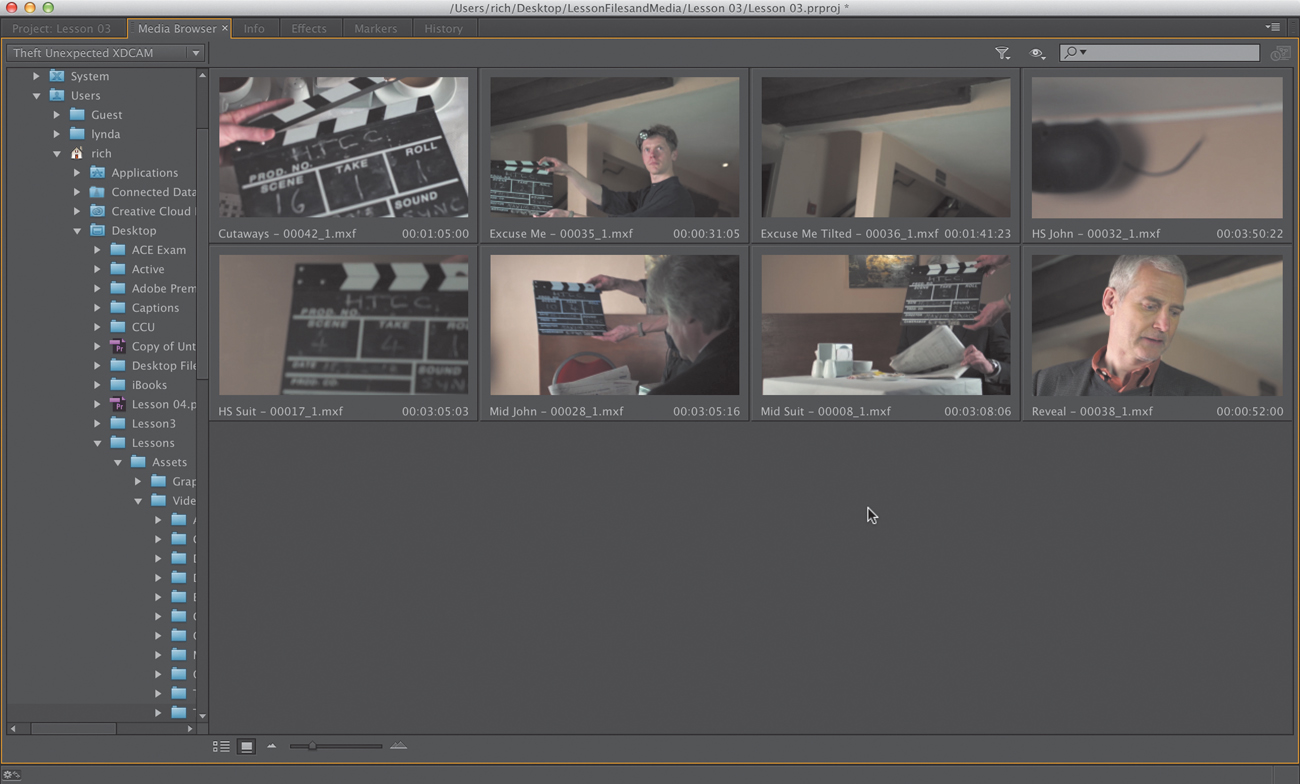
Task: Collapse the Assets folder
Action: click(x=117, y=462)
